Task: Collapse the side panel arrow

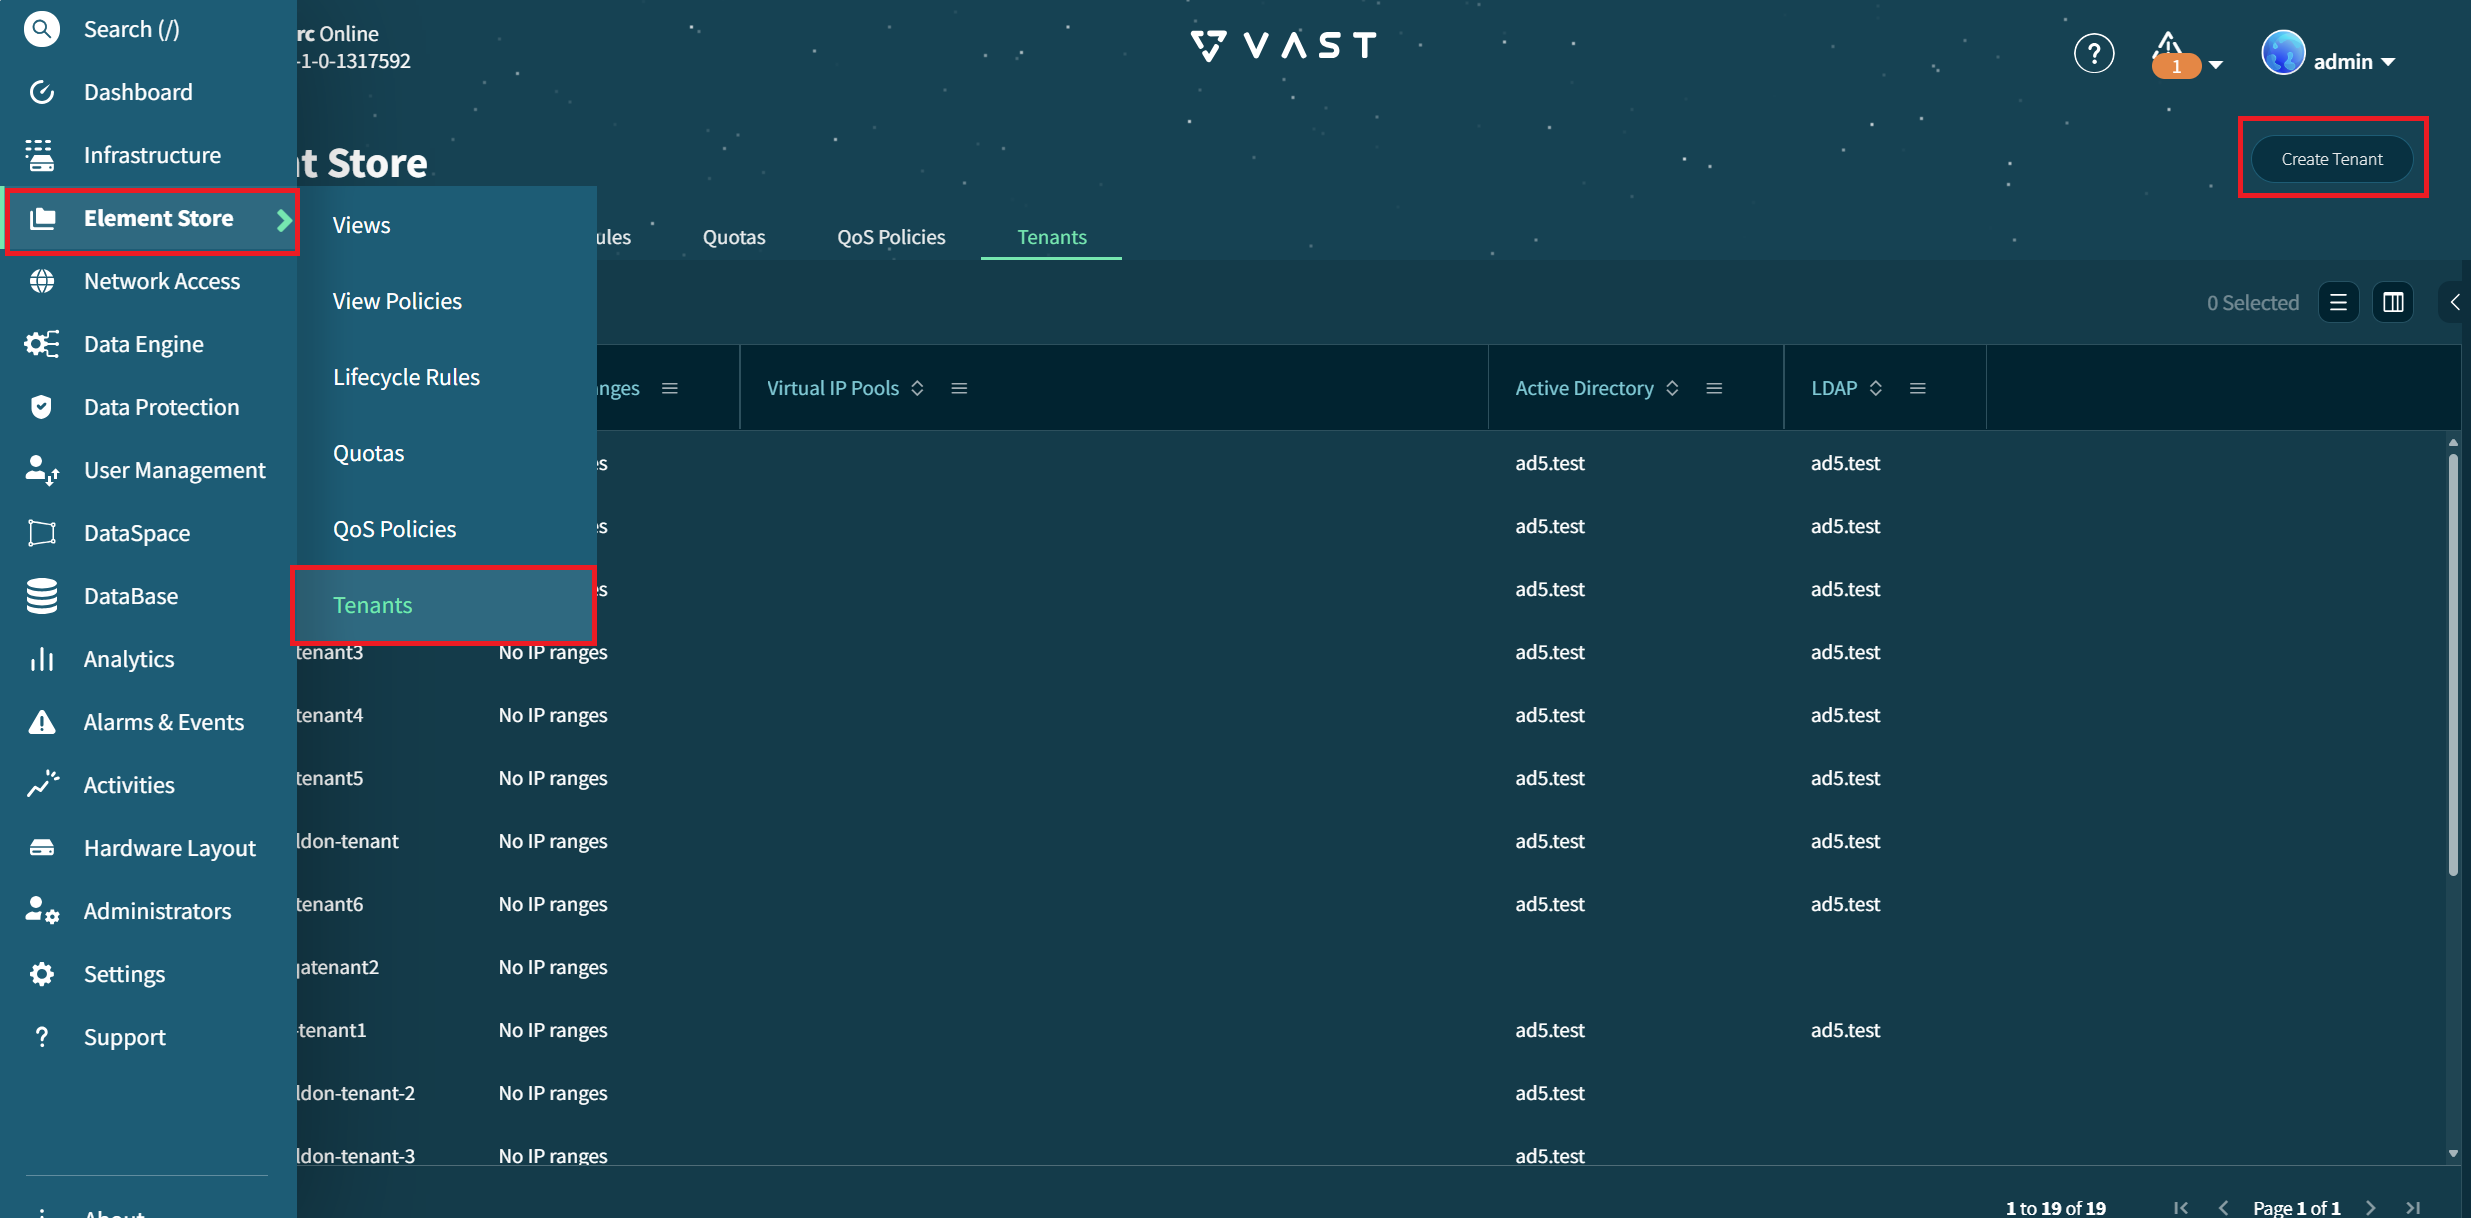Action: point(2455,302)
